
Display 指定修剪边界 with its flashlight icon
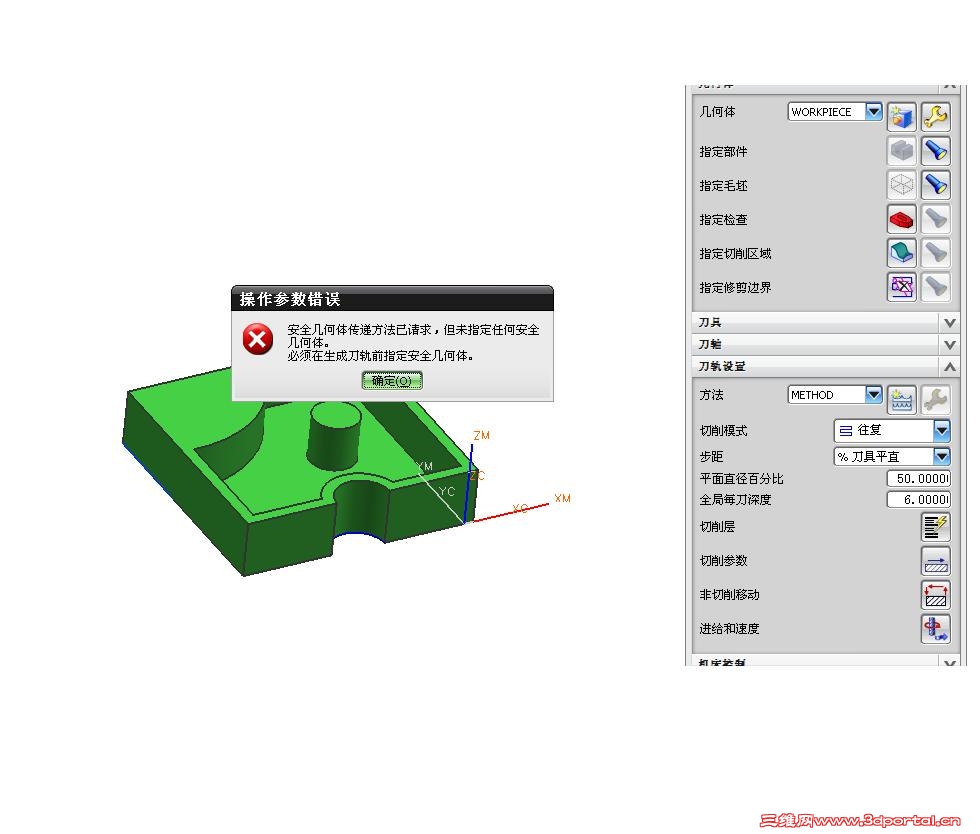point(936,287)
